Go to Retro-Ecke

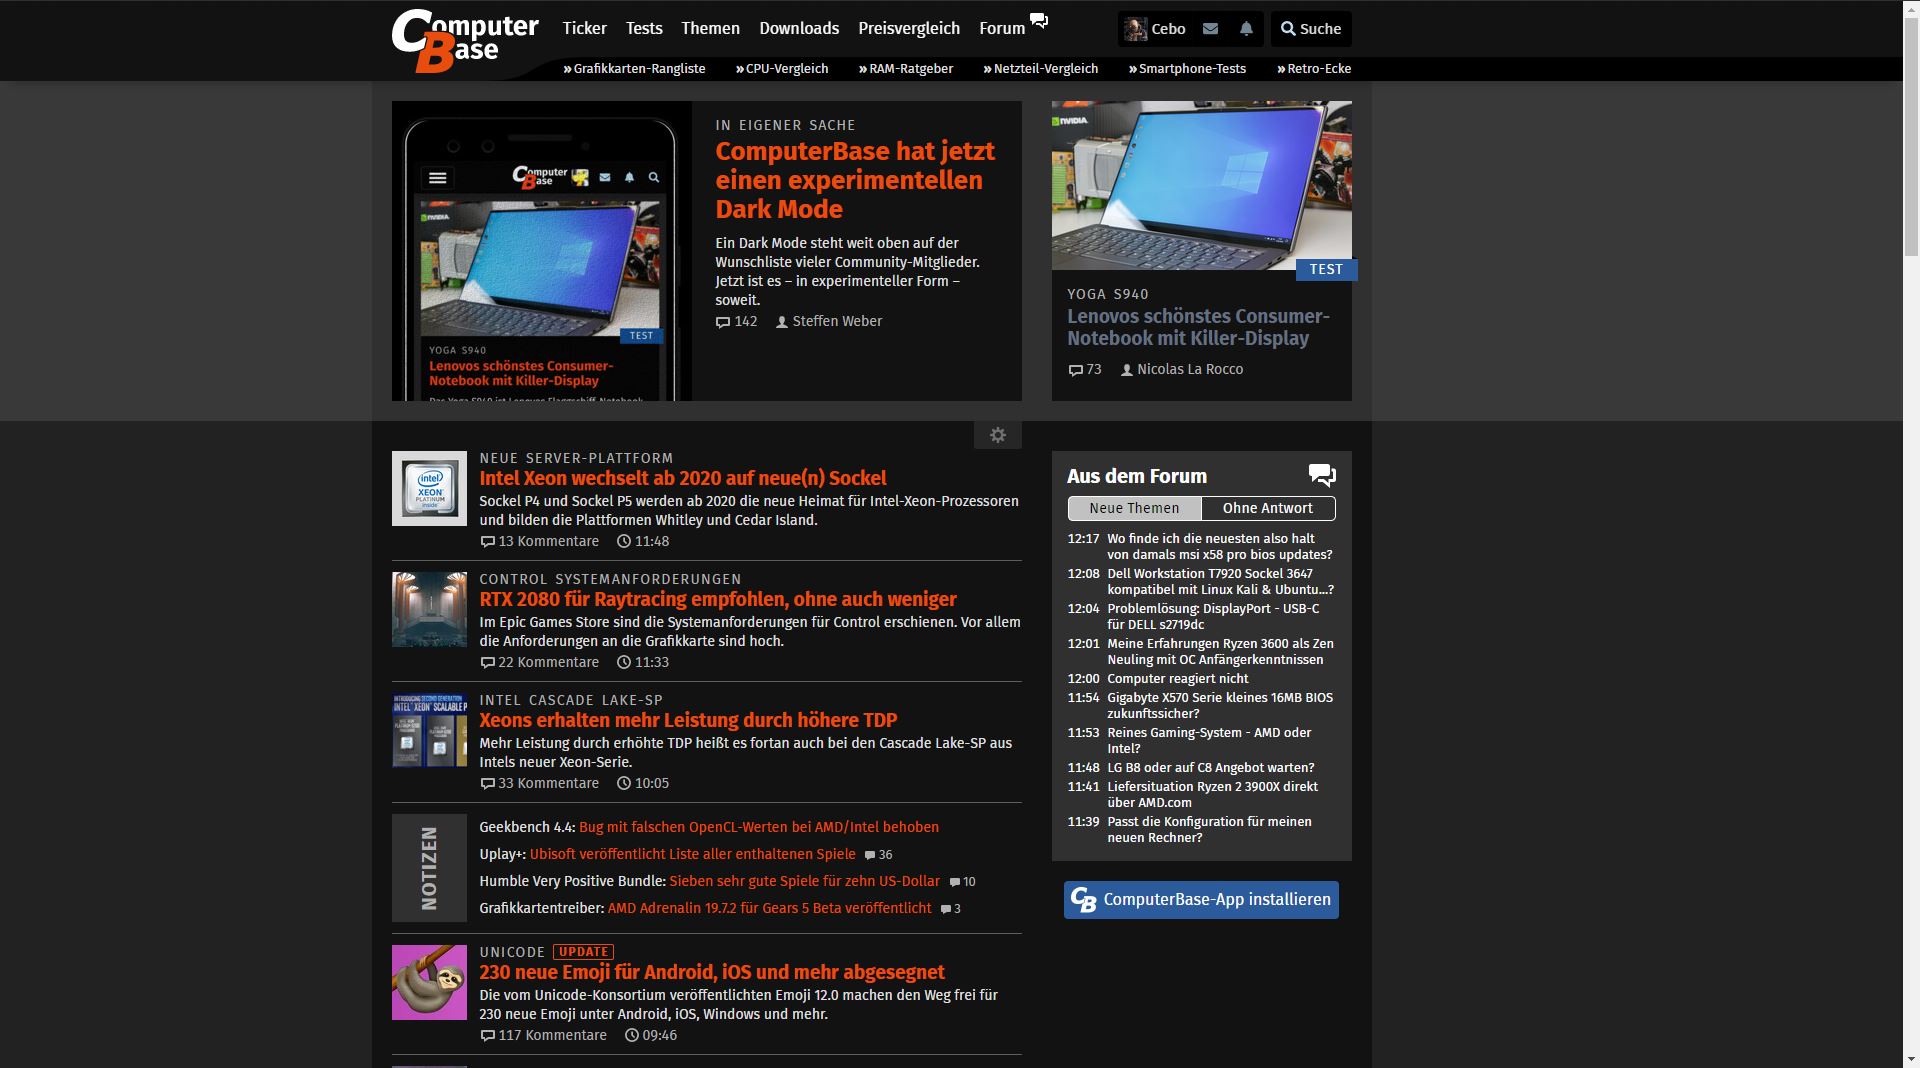tap(1314, 69)
